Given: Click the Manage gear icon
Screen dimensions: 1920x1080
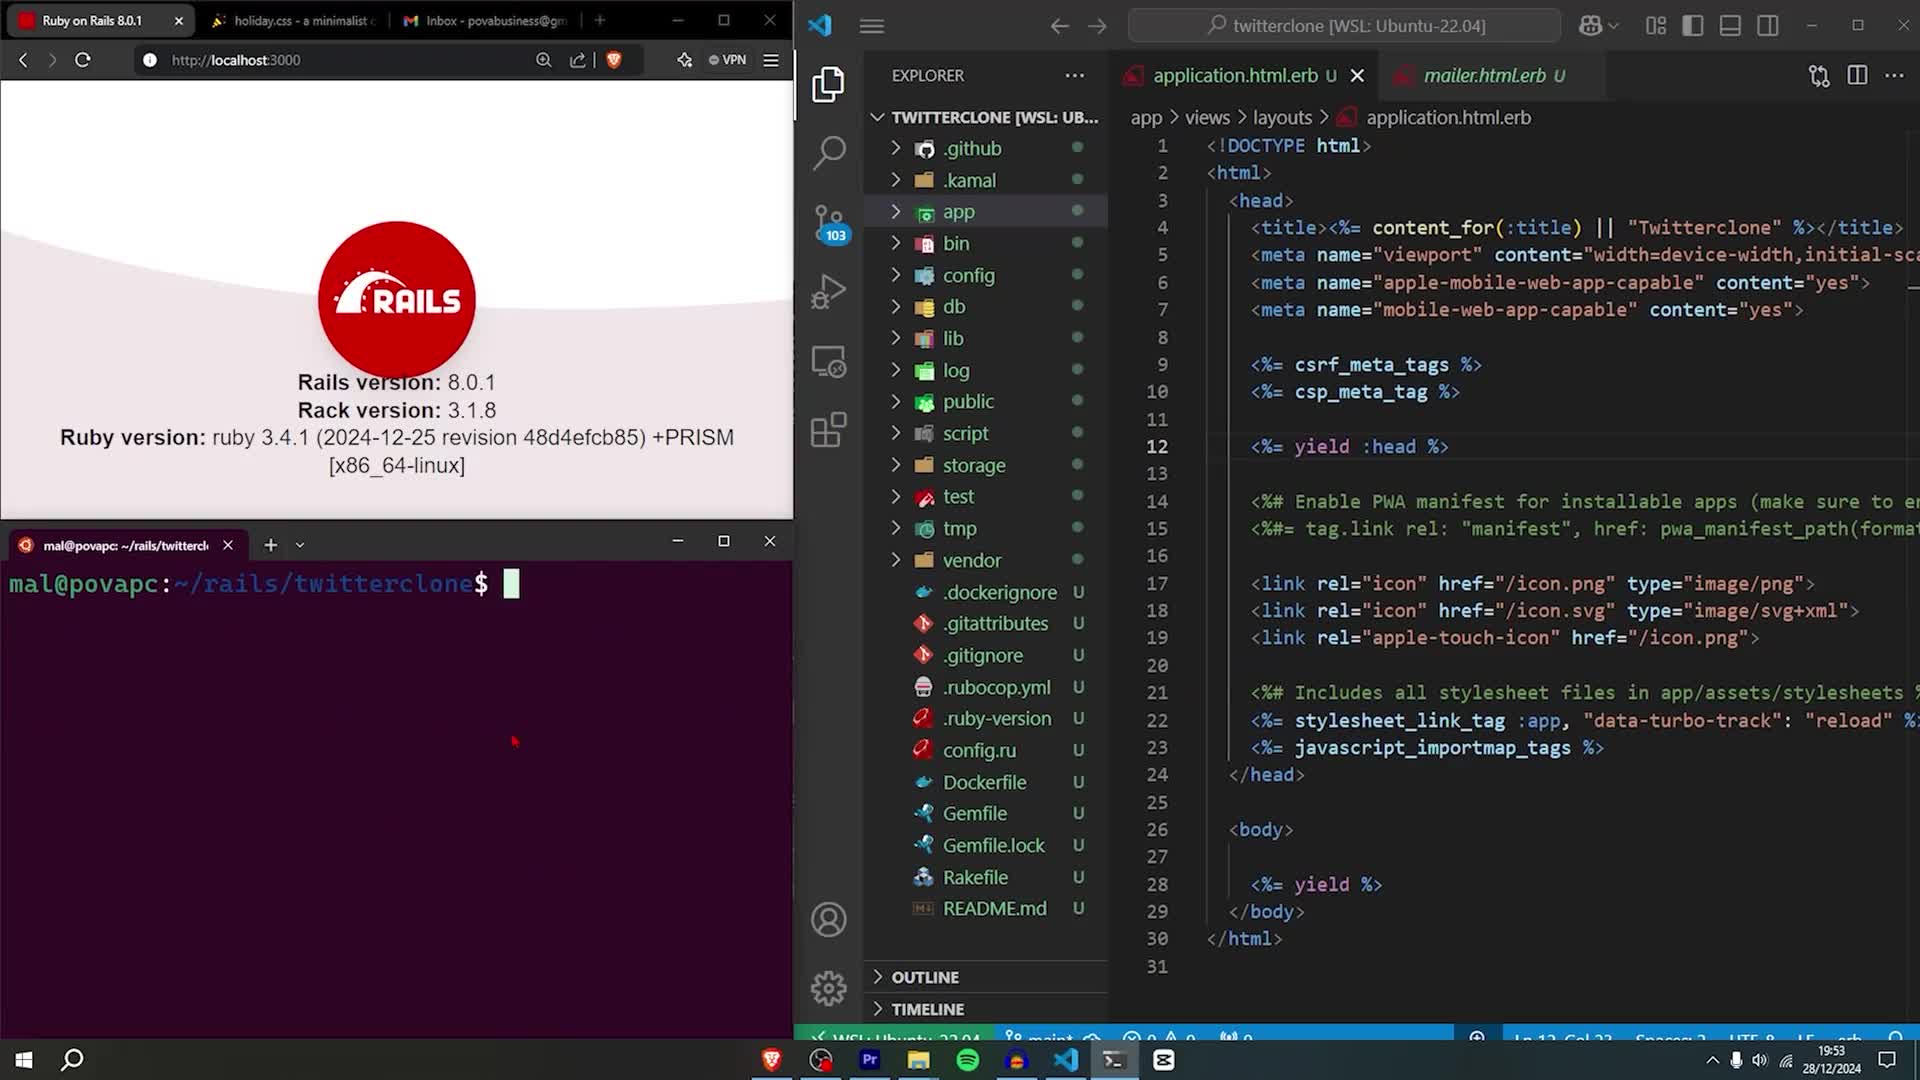Looking at the screenshot, I should (x=829, y=988).
